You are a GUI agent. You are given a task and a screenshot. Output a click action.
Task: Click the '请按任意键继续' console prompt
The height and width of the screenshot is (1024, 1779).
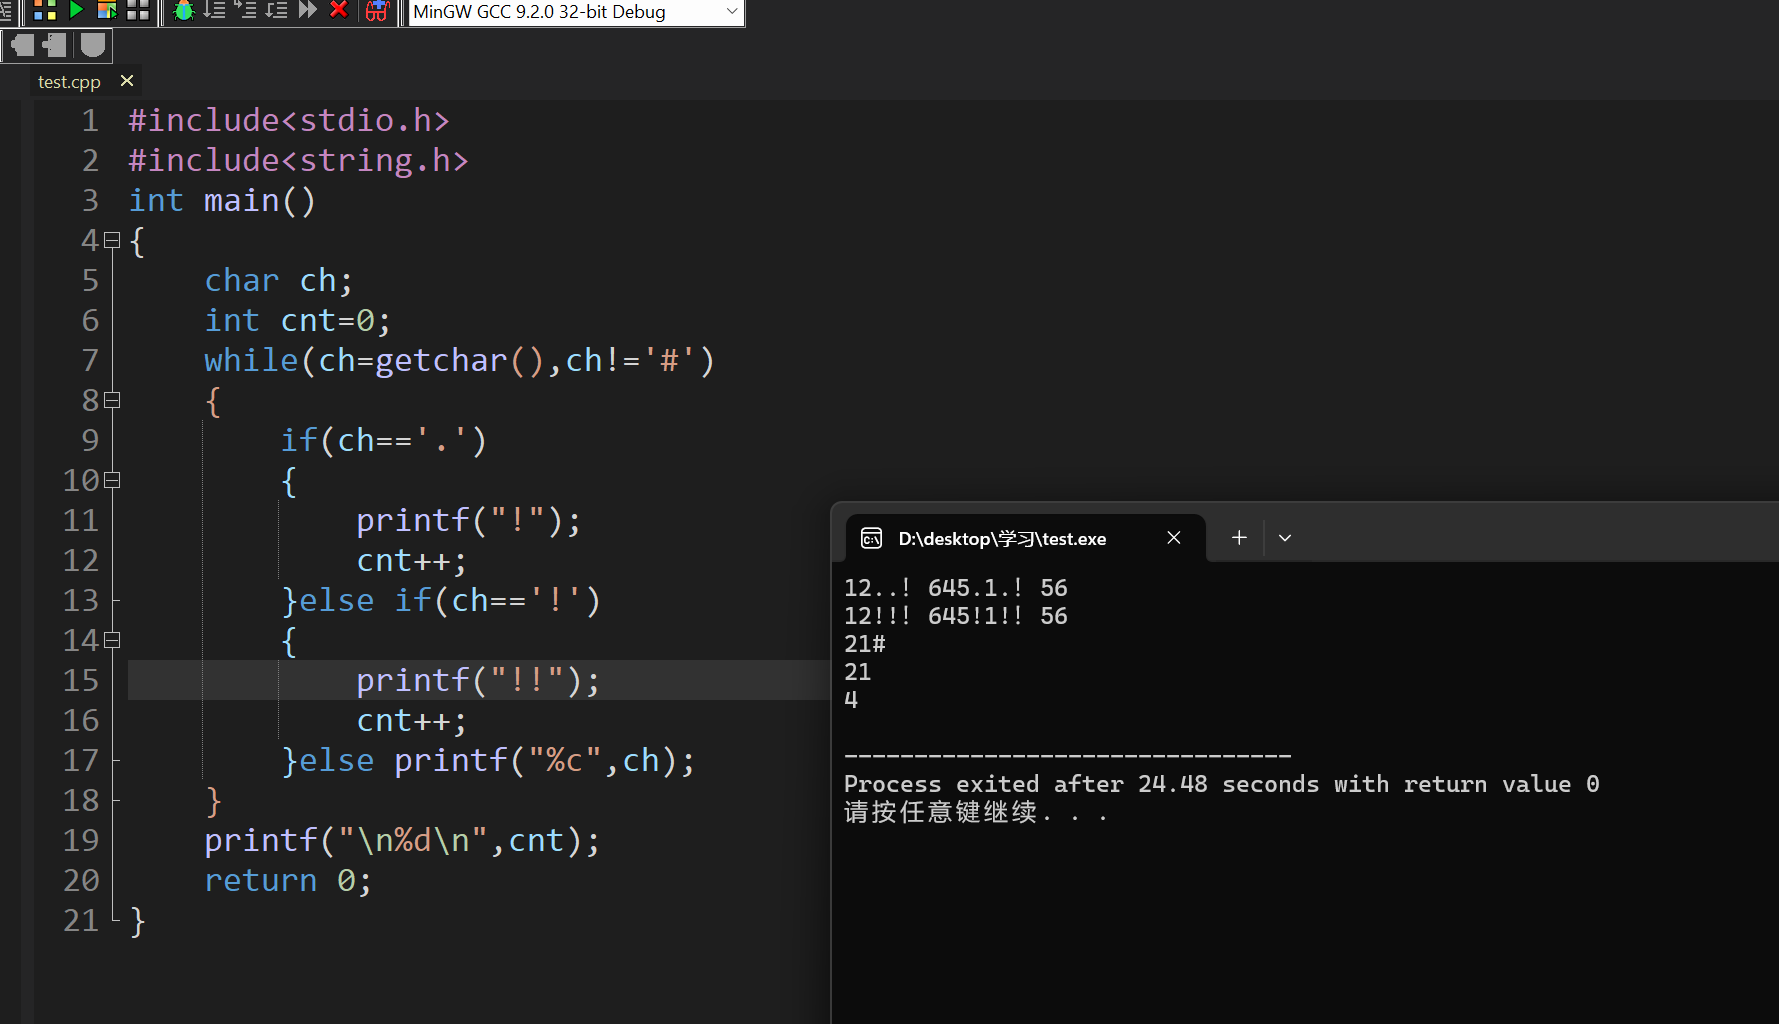976,812
